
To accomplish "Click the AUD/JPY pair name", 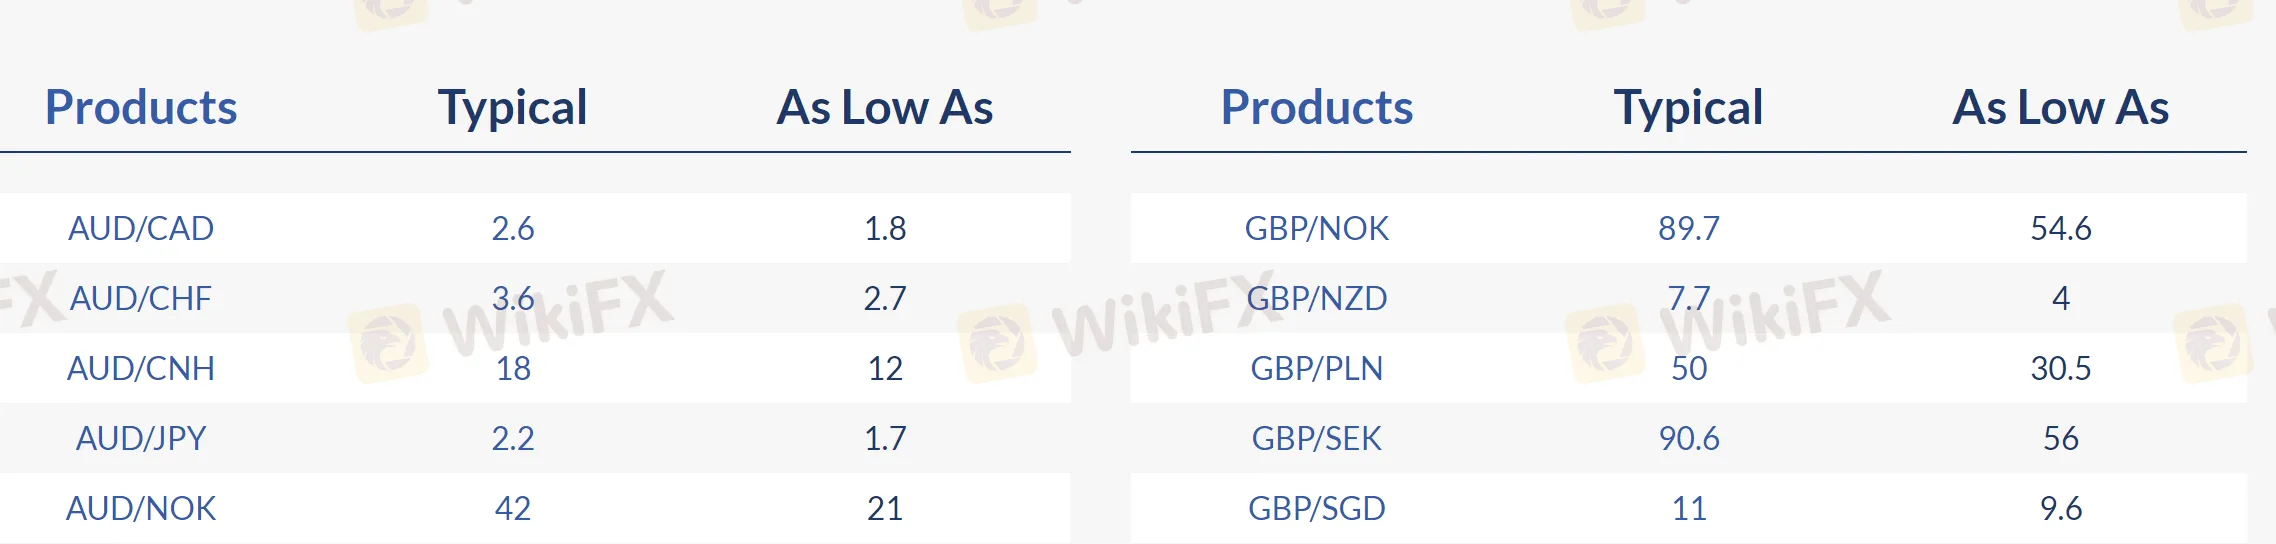I will click(141, 438).
